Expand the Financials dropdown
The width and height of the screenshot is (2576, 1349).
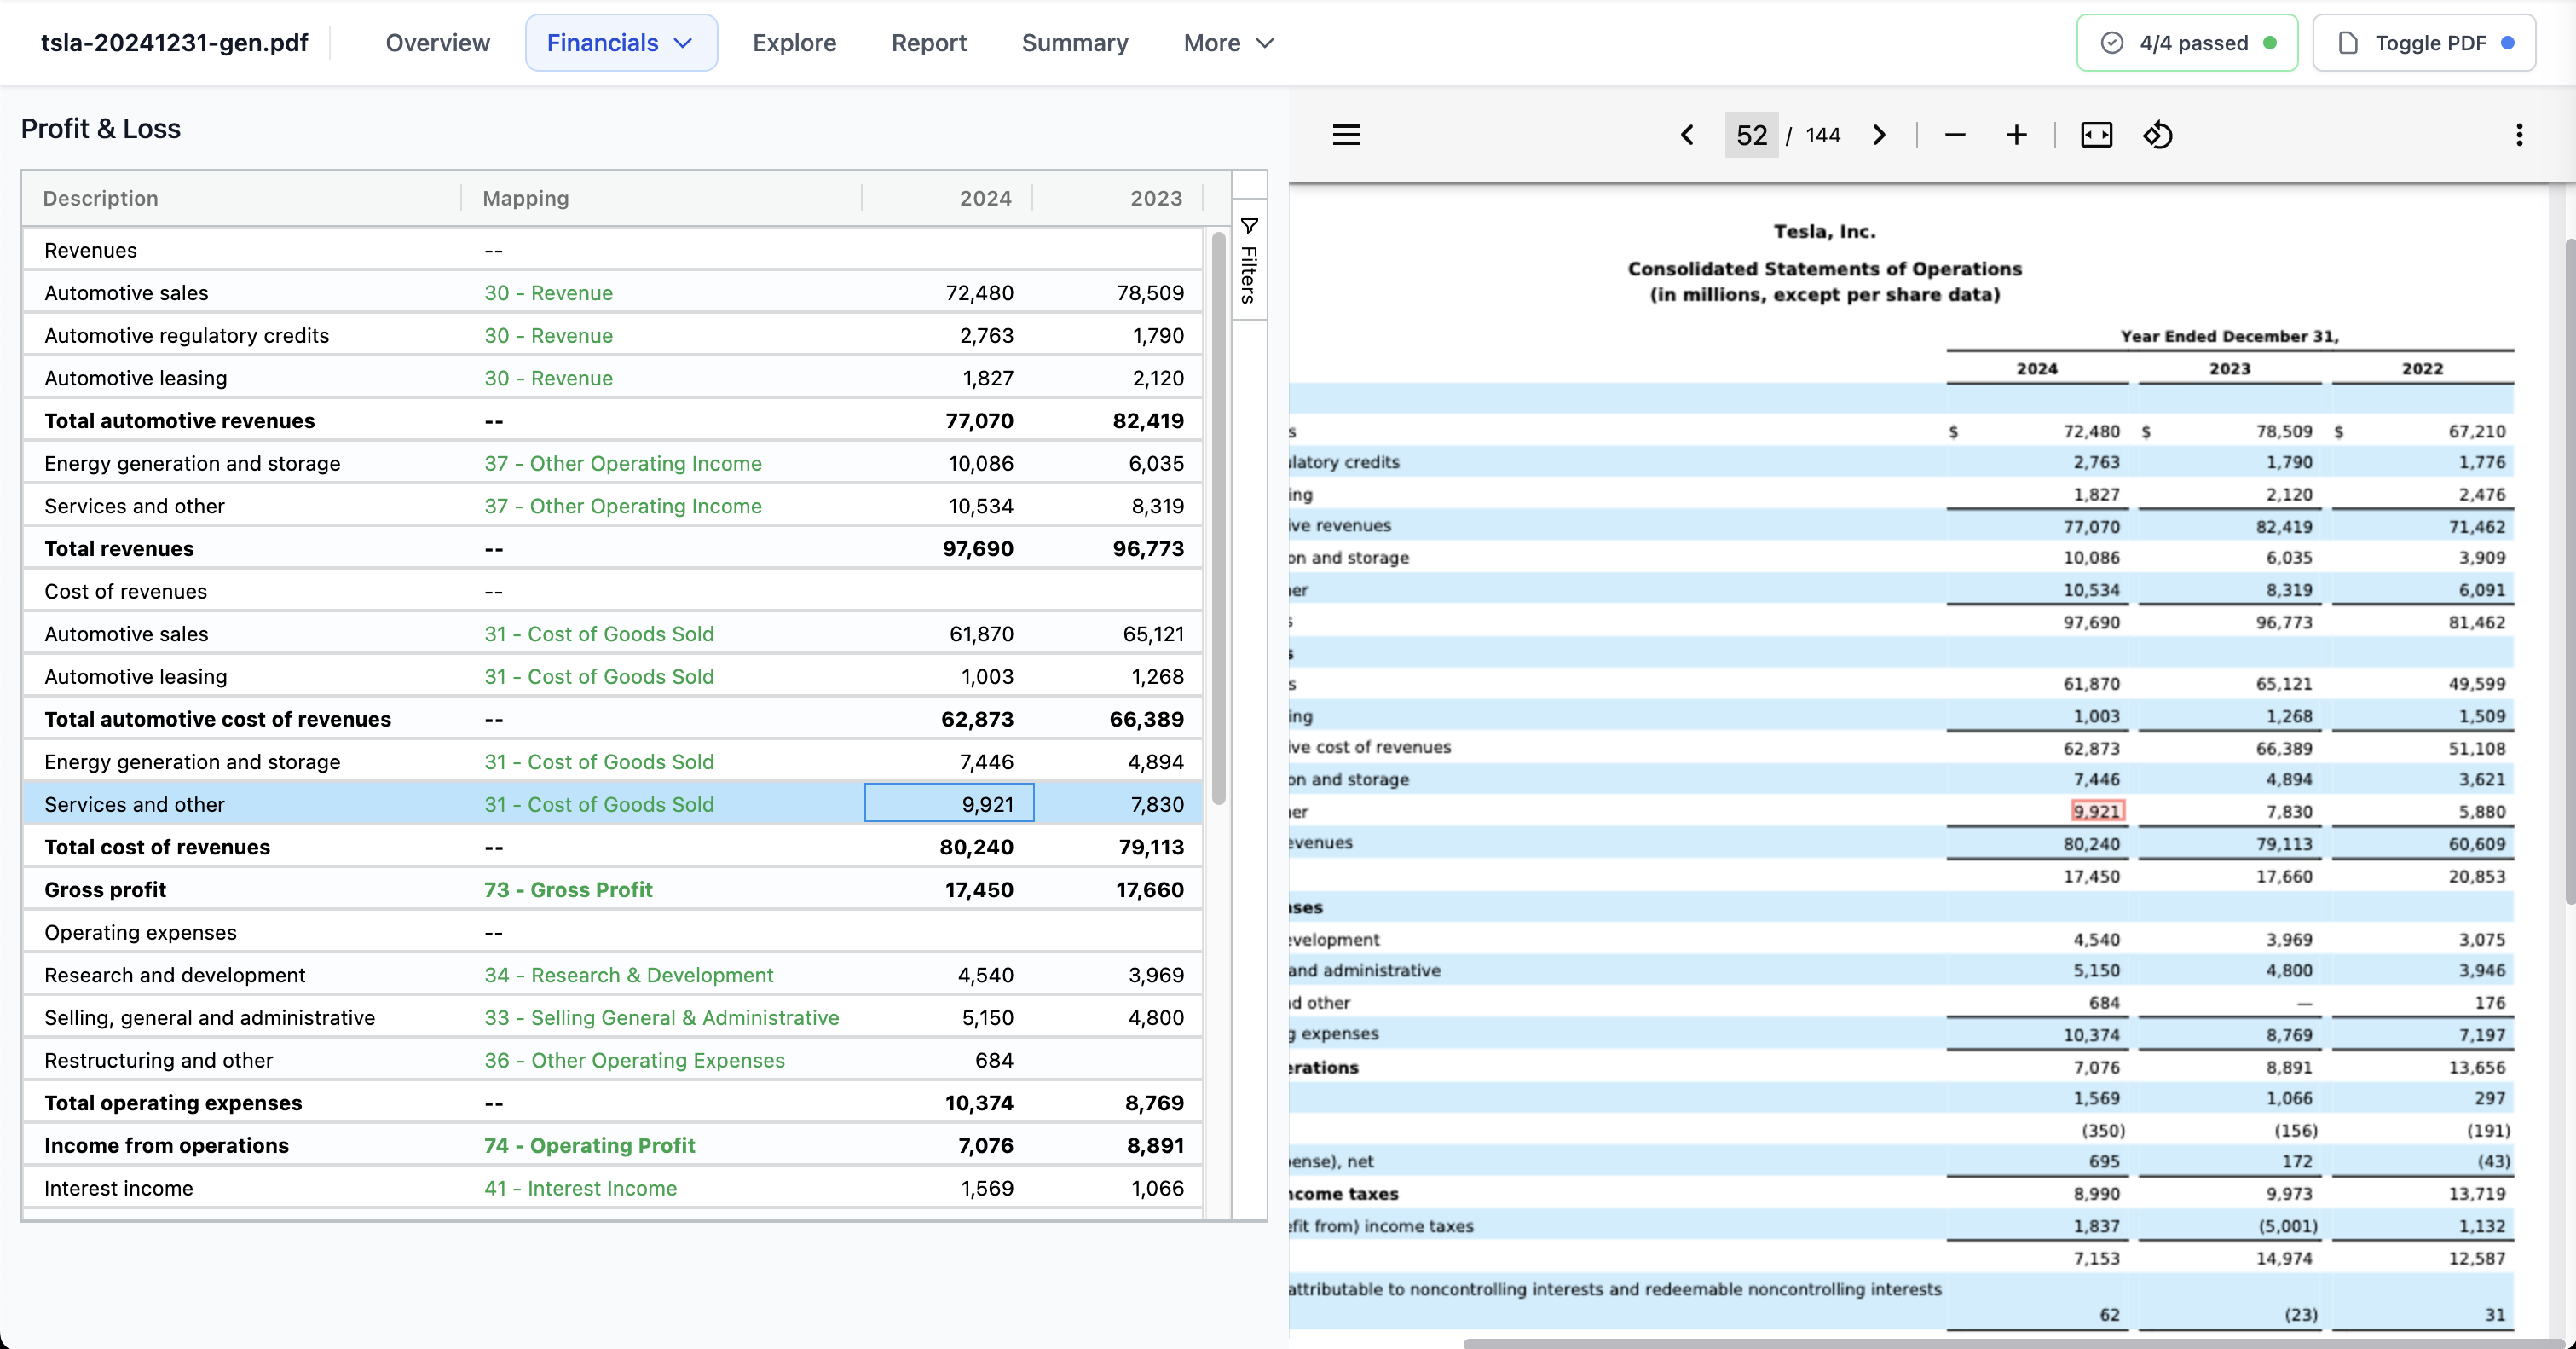(x=621, y=43)
